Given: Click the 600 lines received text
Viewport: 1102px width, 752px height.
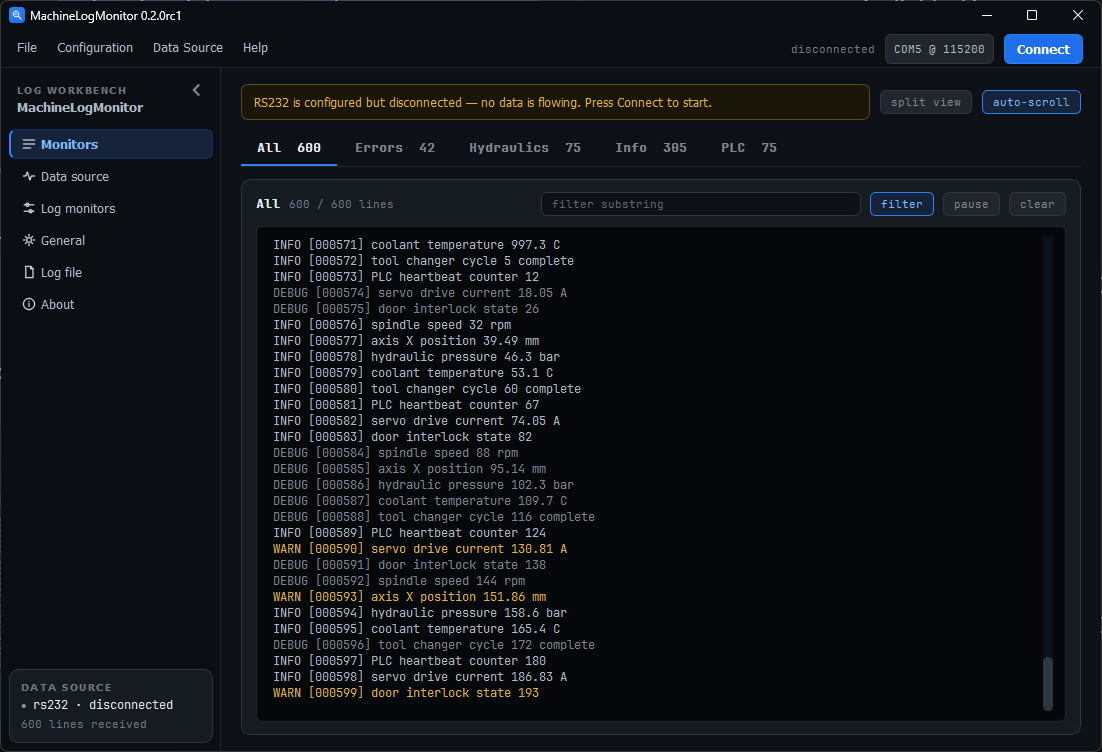Looking at the screenshot, I should [84, 724].
